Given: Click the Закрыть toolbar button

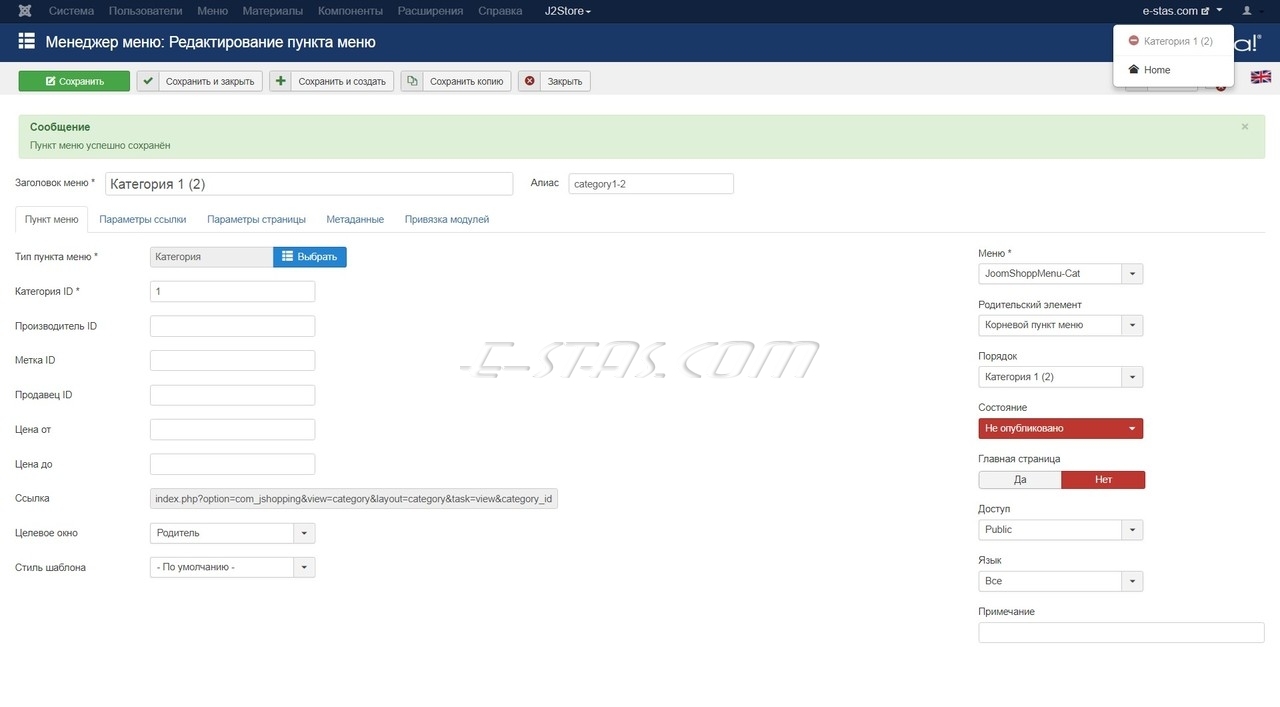Looking at the screenshot, I should pos(554,81).
